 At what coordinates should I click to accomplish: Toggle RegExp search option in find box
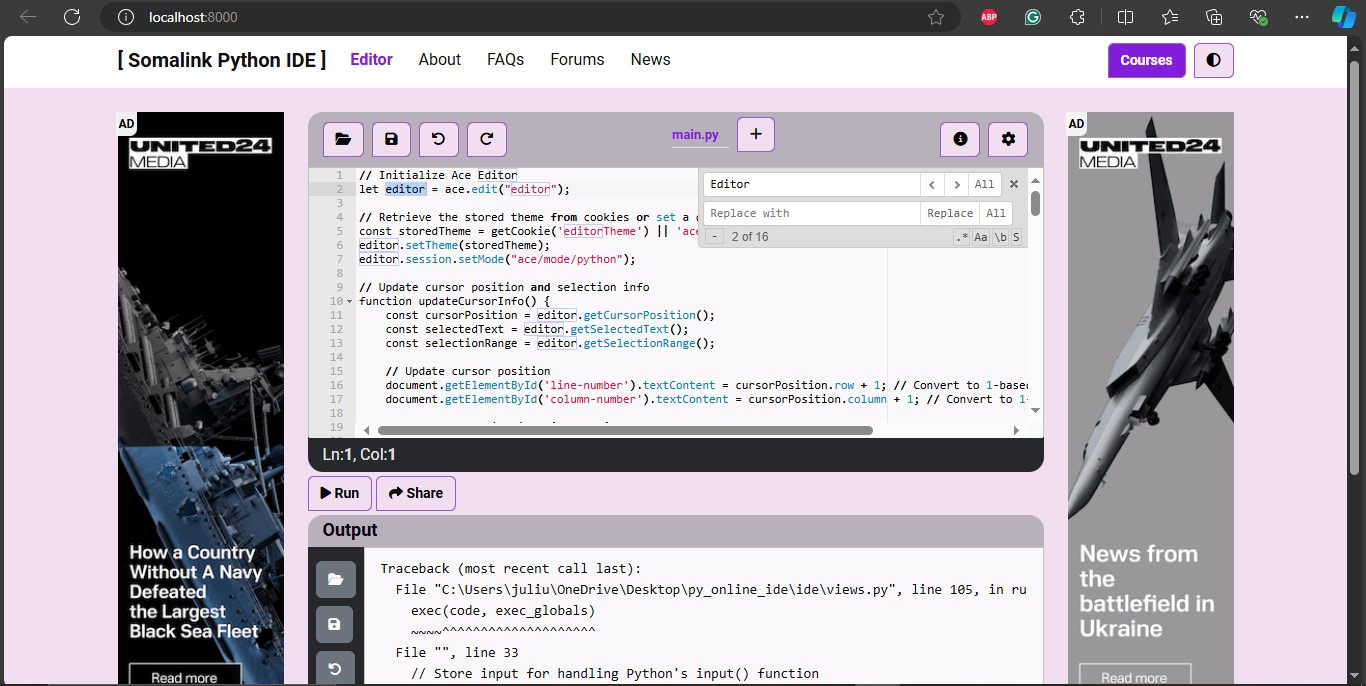click(x=961, y=237)
